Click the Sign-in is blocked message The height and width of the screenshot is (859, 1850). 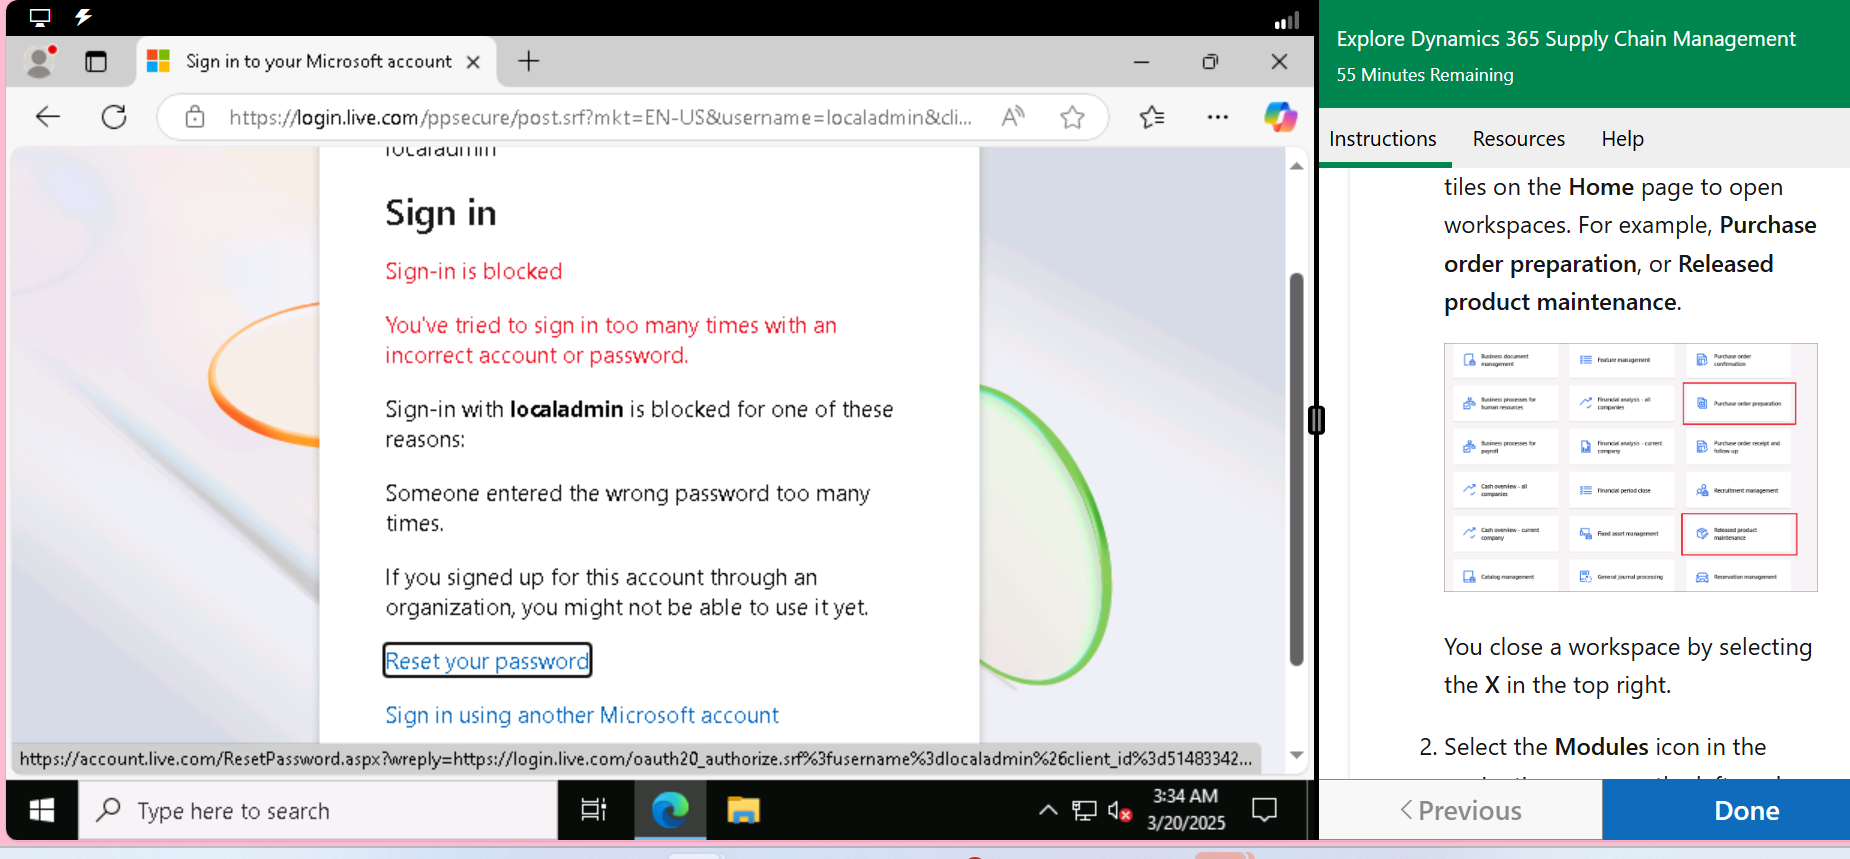(474, 271)
